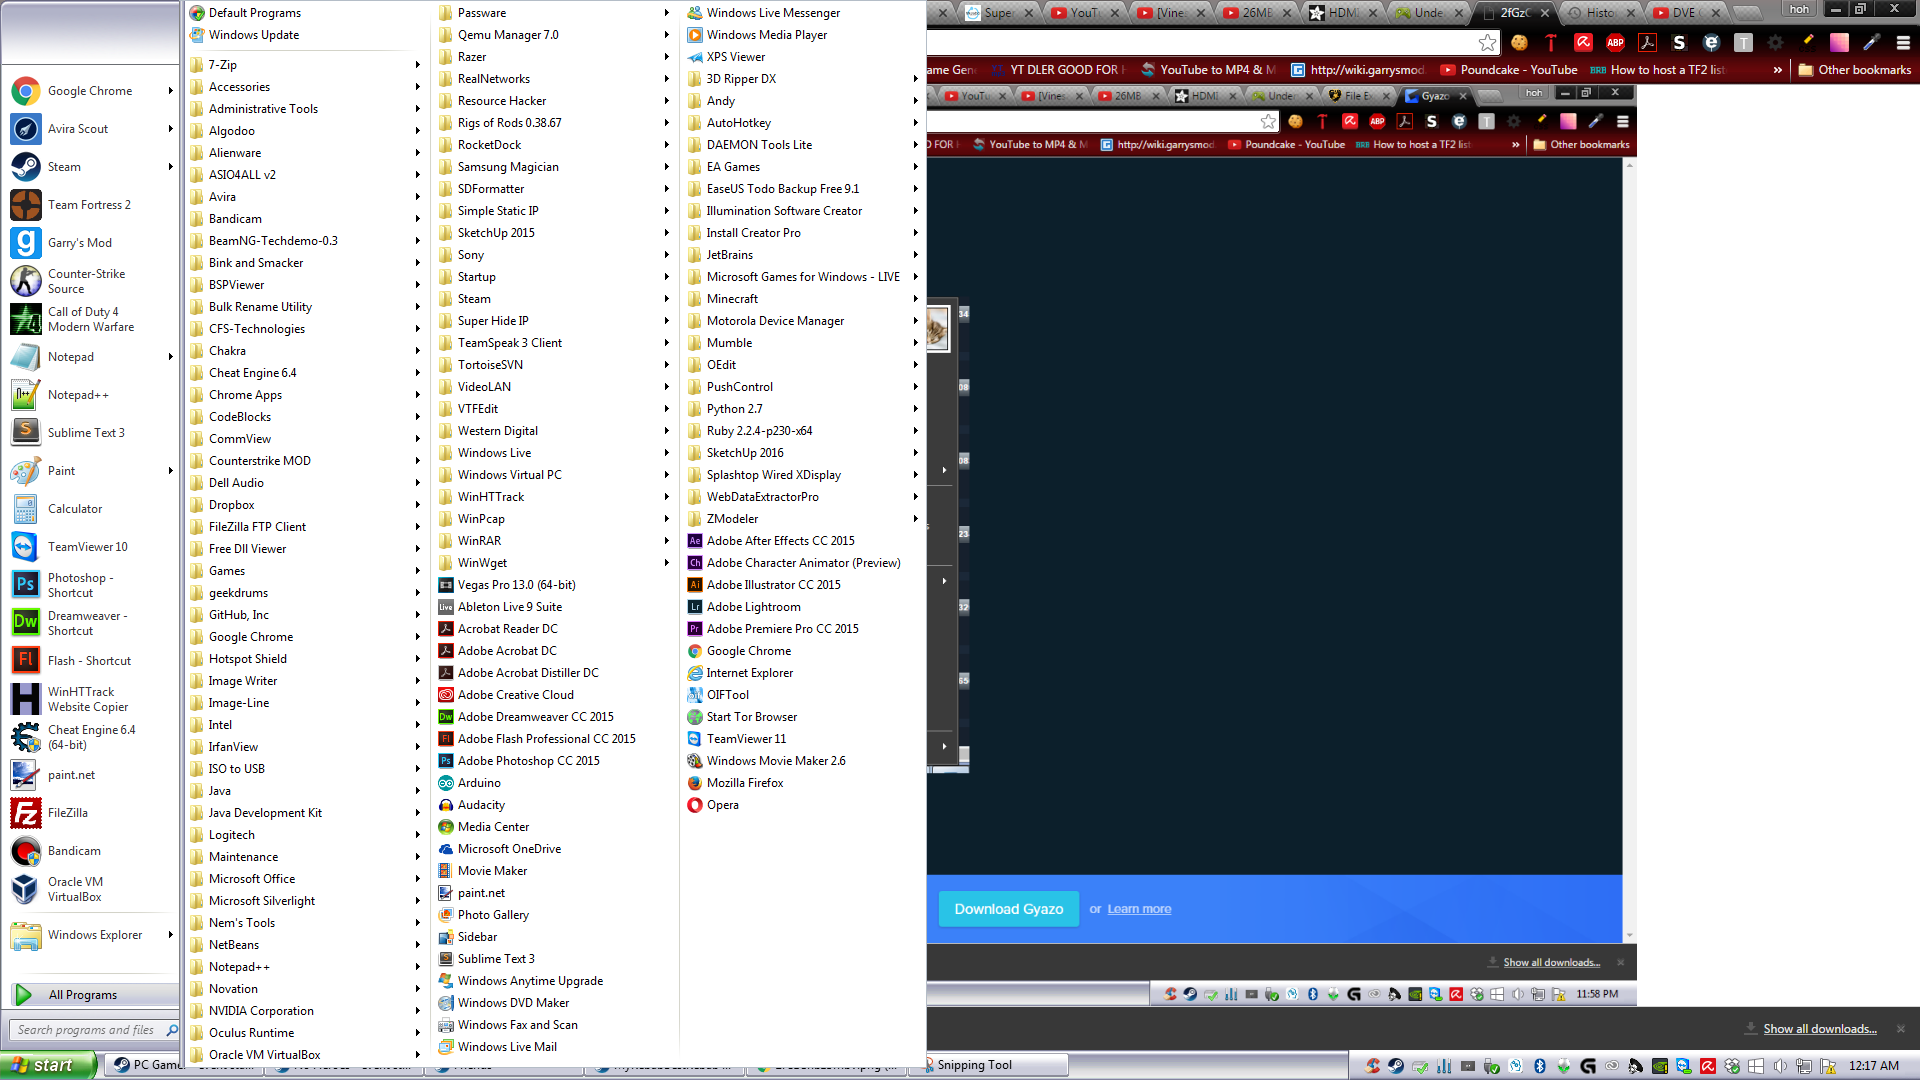Launch Windows Media Player

pyautogui.click(x=766, y=35)
